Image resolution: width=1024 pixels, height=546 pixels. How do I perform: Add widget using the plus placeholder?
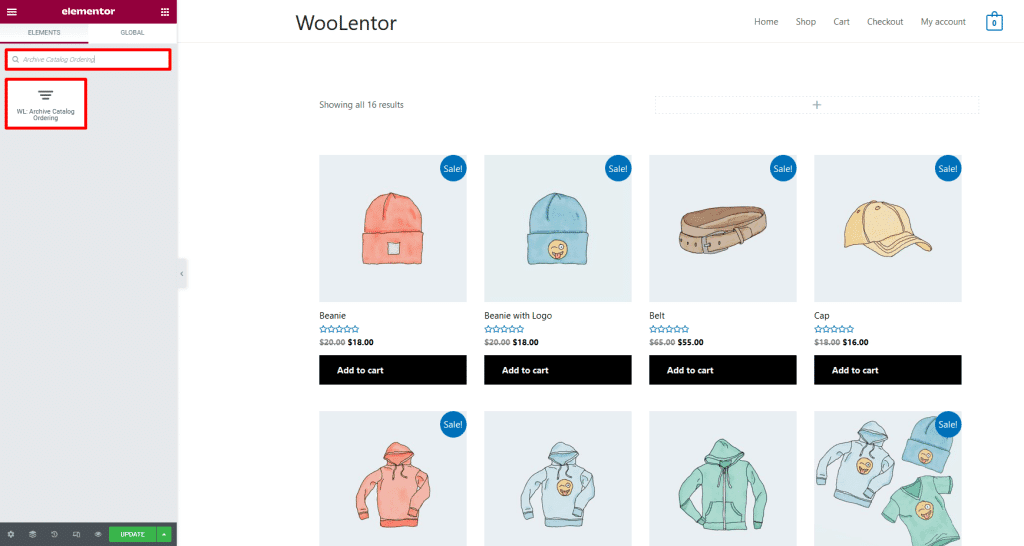[x=816, y=104]
